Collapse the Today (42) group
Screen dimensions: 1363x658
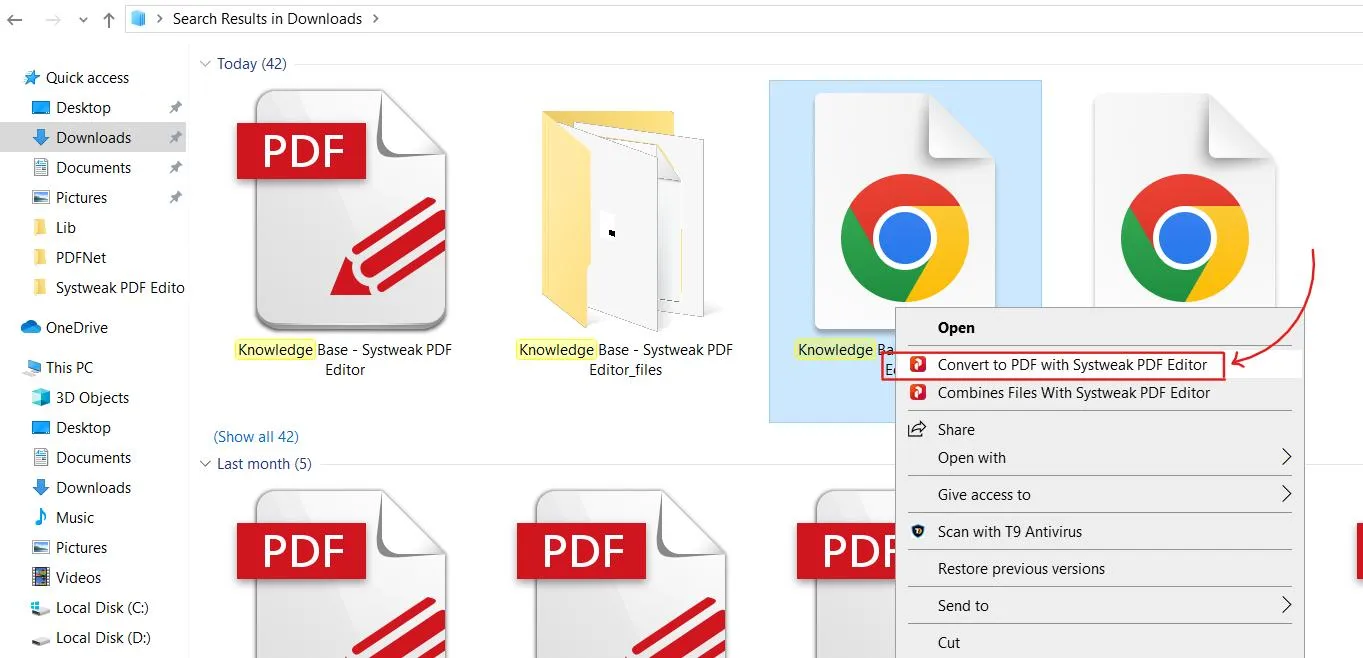[205, 64]
